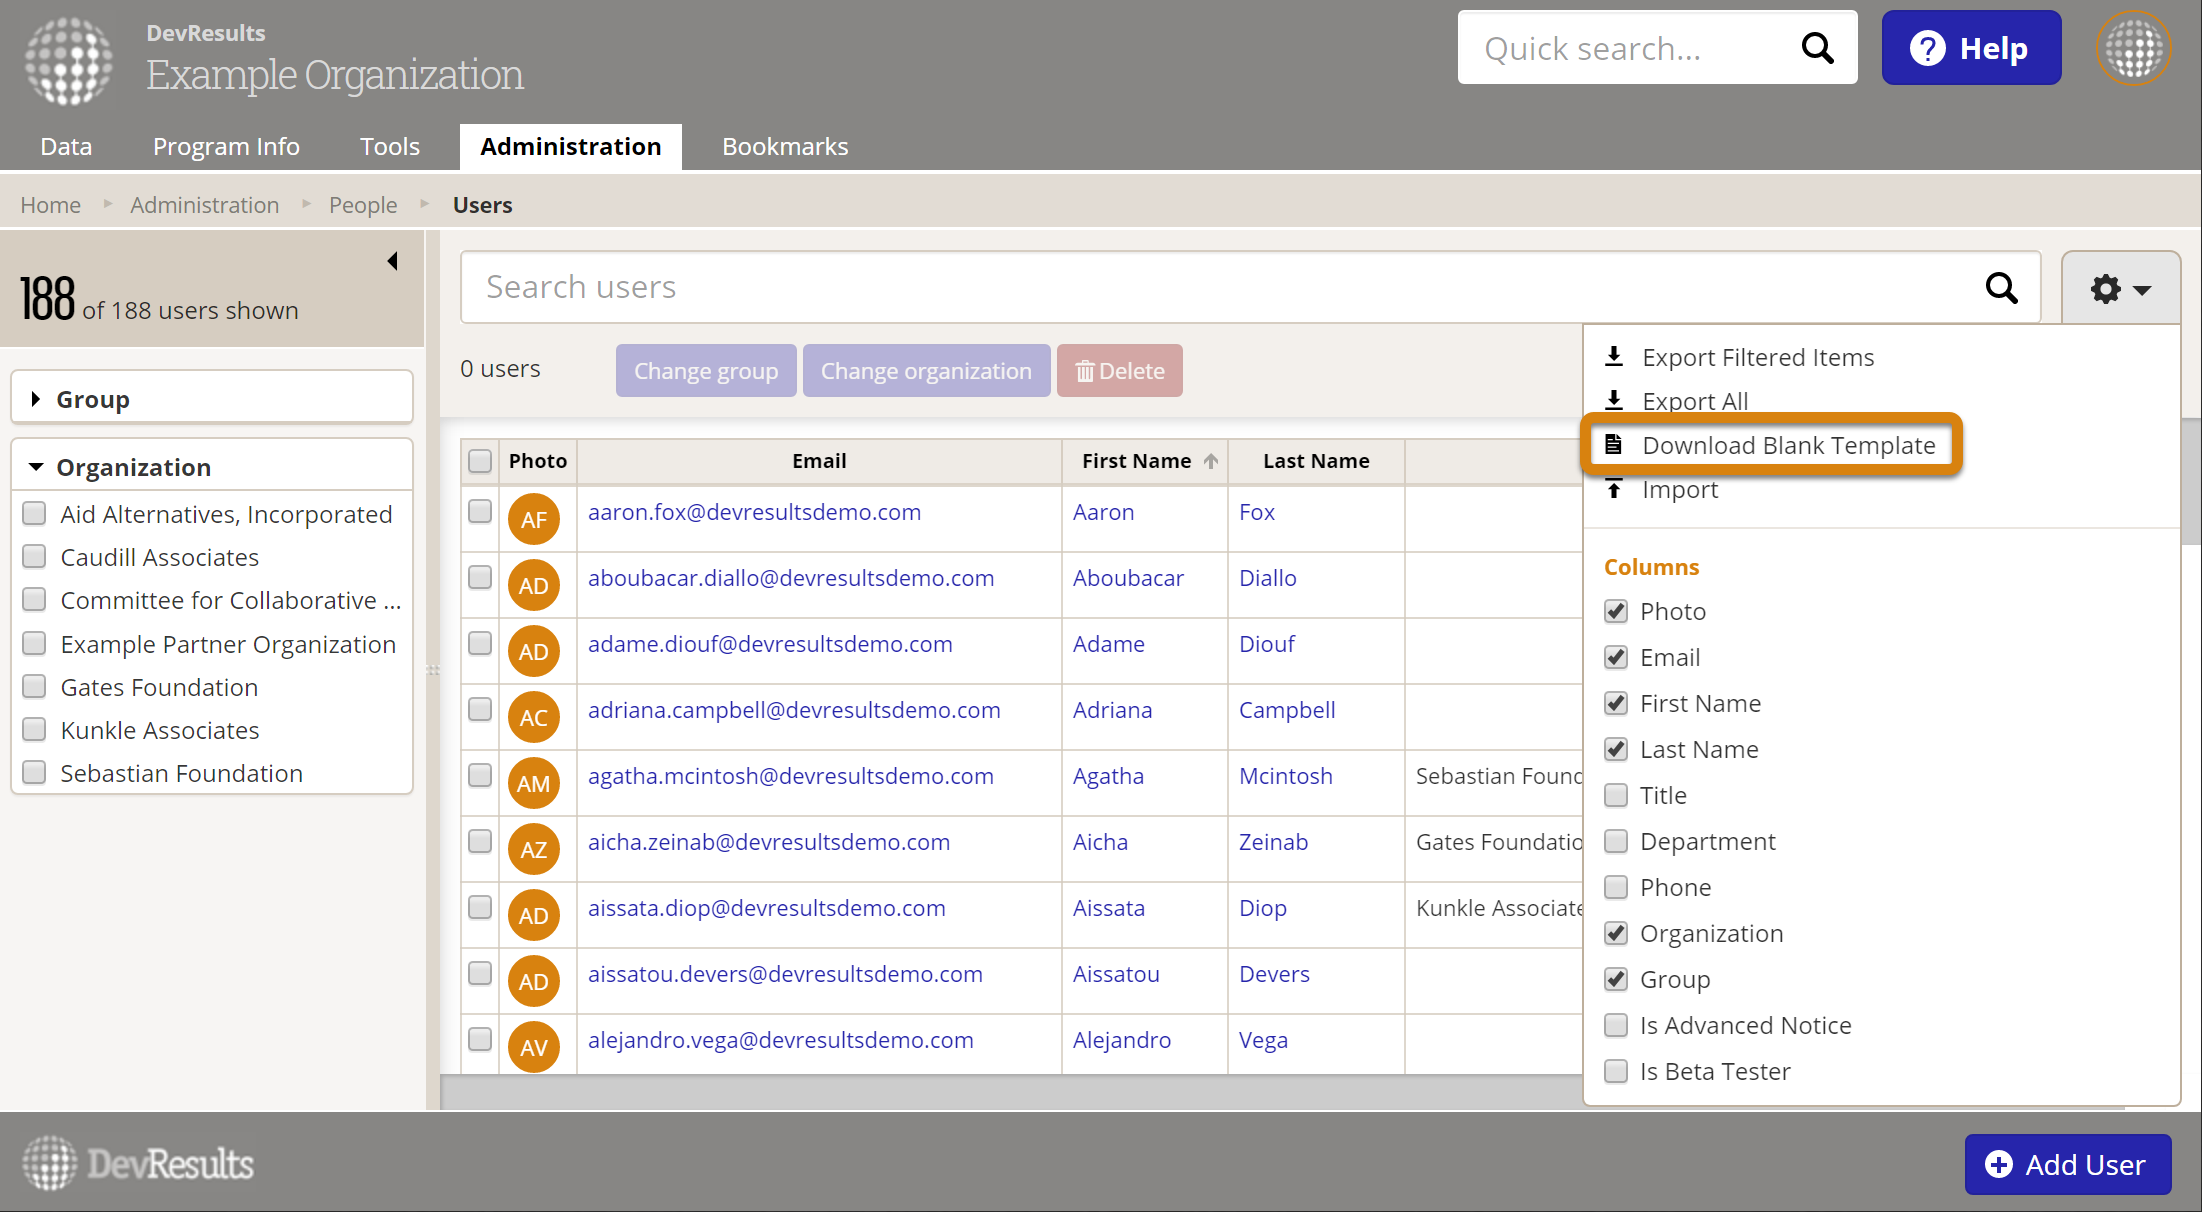
Task: Select Download Blank Template menu item
Action: point(1788,445)
